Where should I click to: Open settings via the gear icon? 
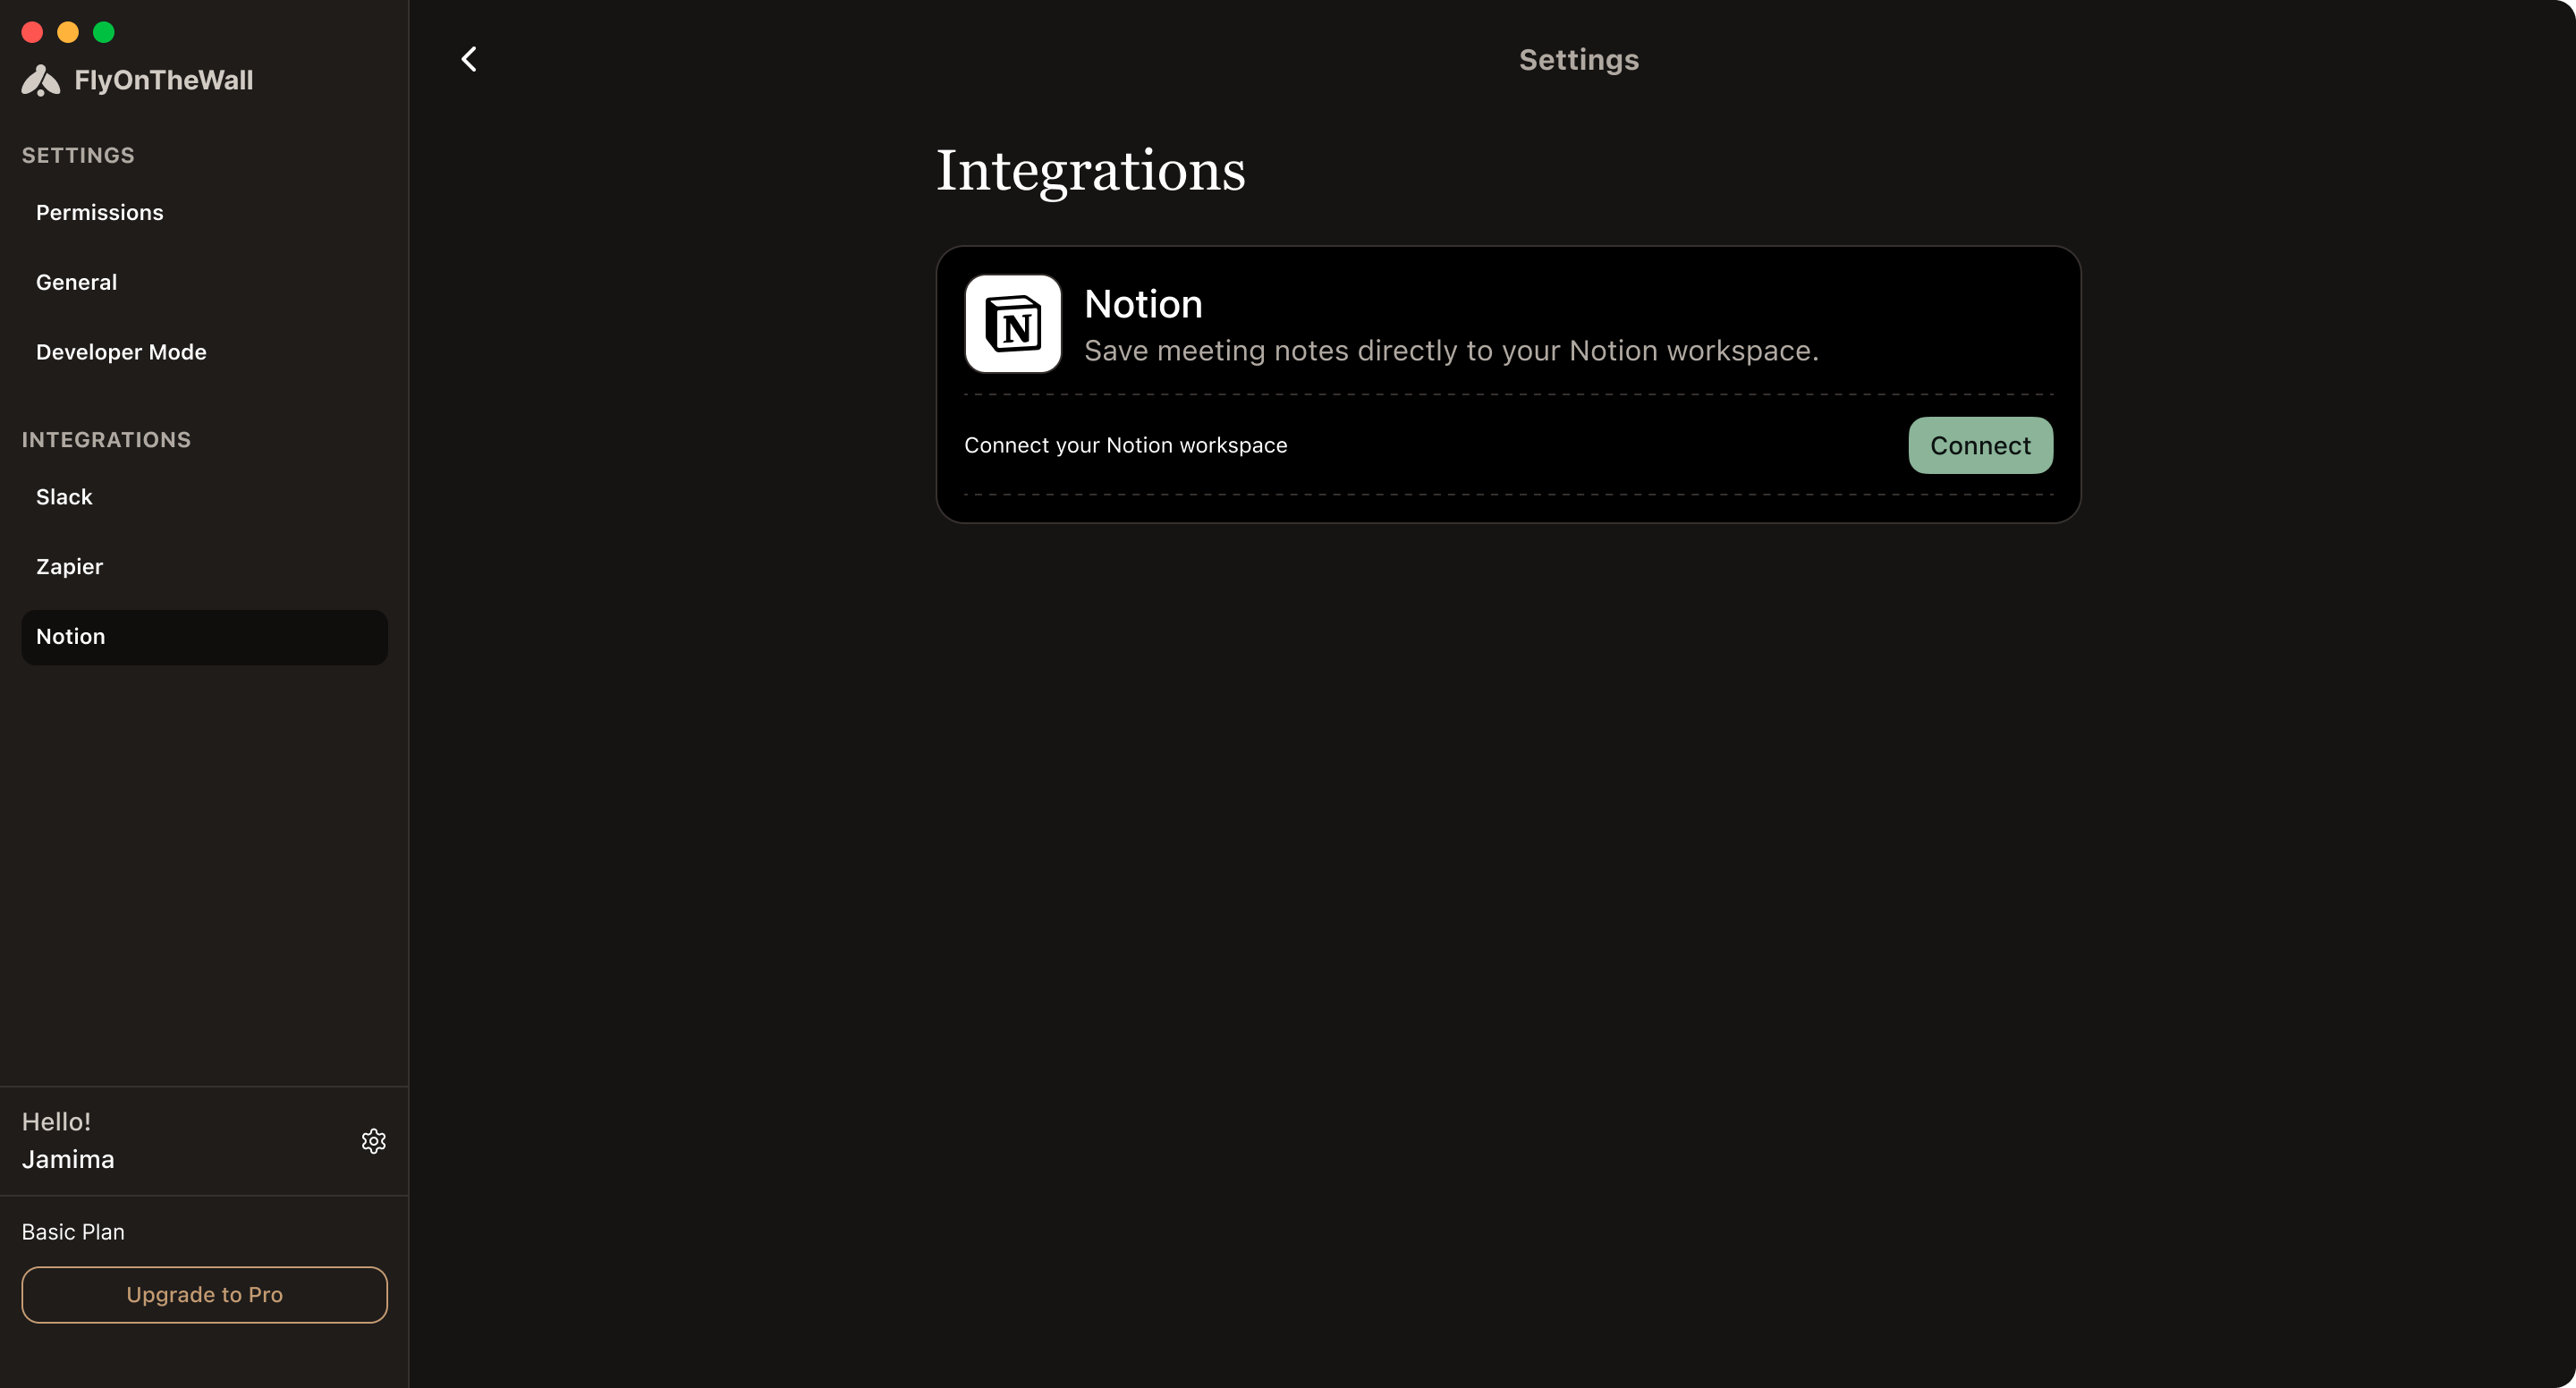[x=373, y=1141]
